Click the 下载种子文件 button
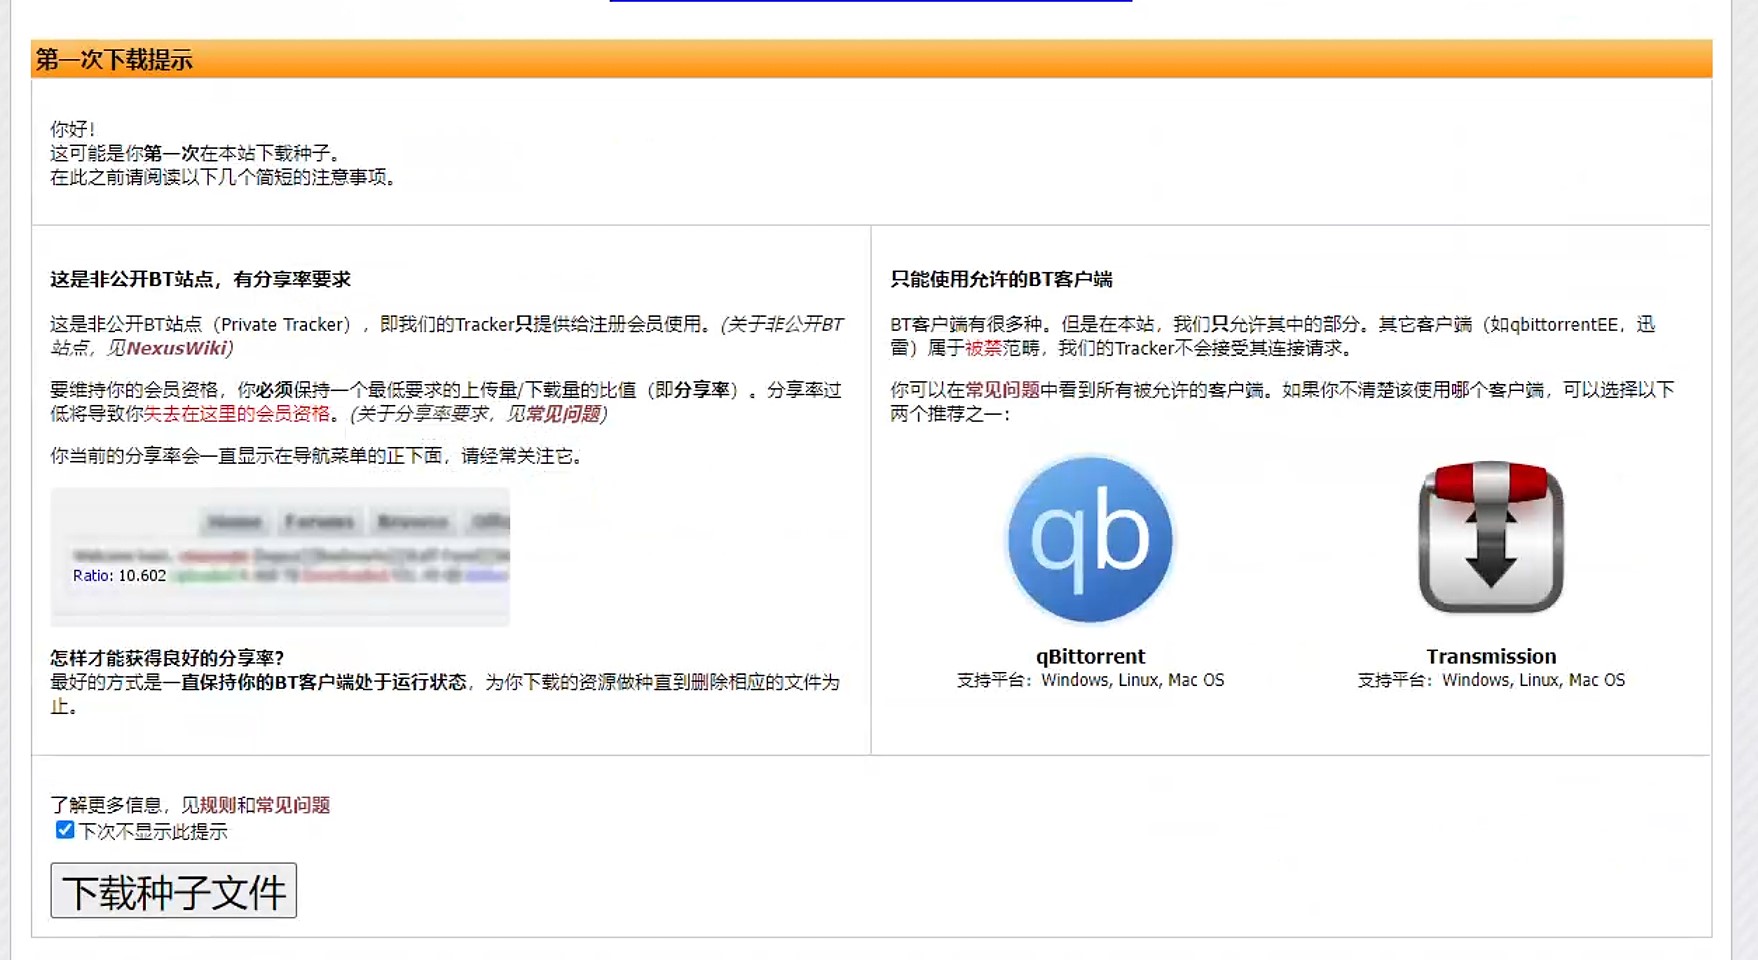The image size is (1758, 960). click(x=174, y=891)
